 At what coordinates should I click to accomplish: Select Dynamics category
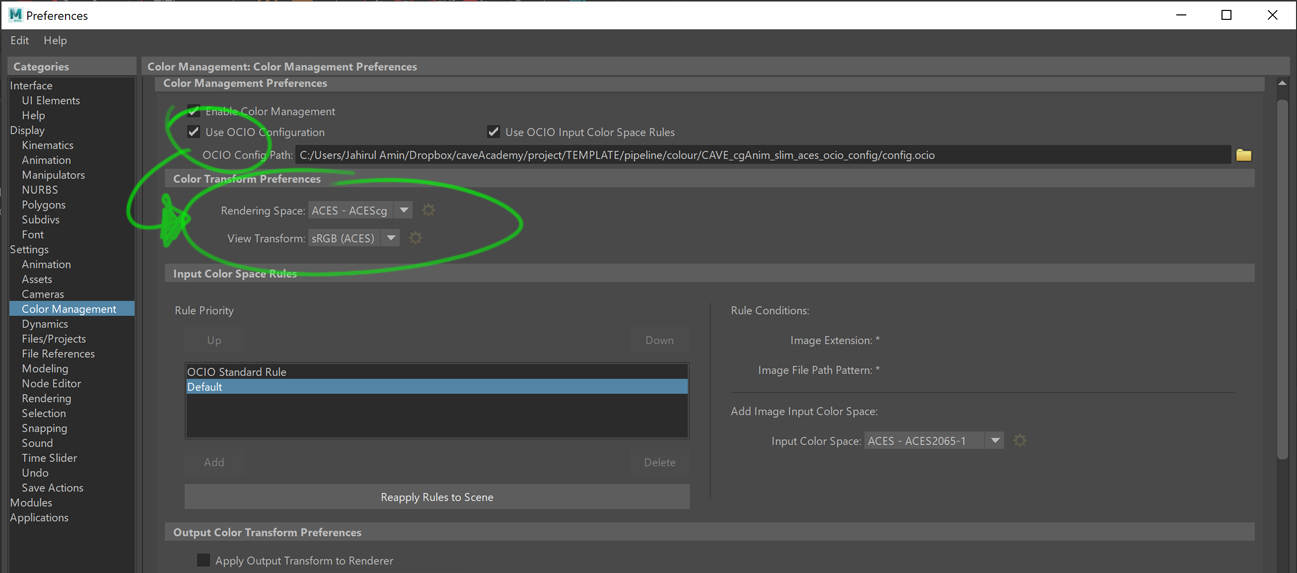coord(45,324)
